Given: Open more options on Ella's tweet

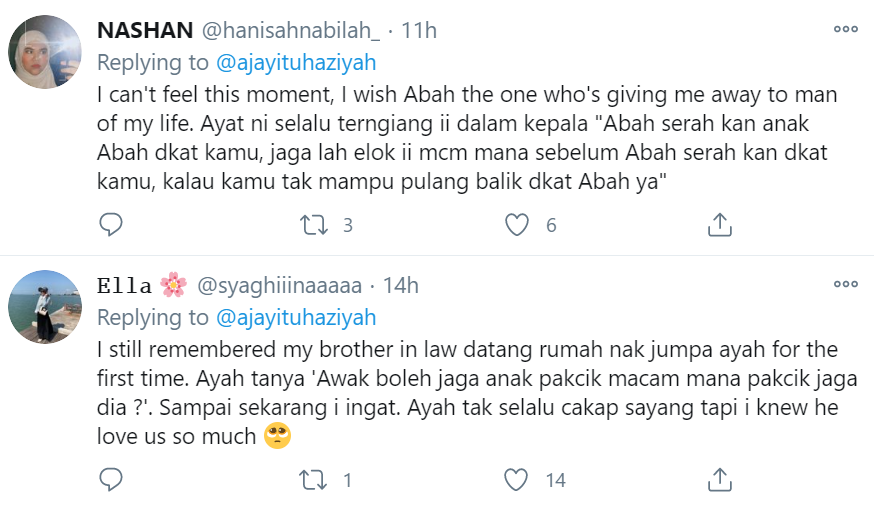Looking at the screenshot, I should pos(846,285).
